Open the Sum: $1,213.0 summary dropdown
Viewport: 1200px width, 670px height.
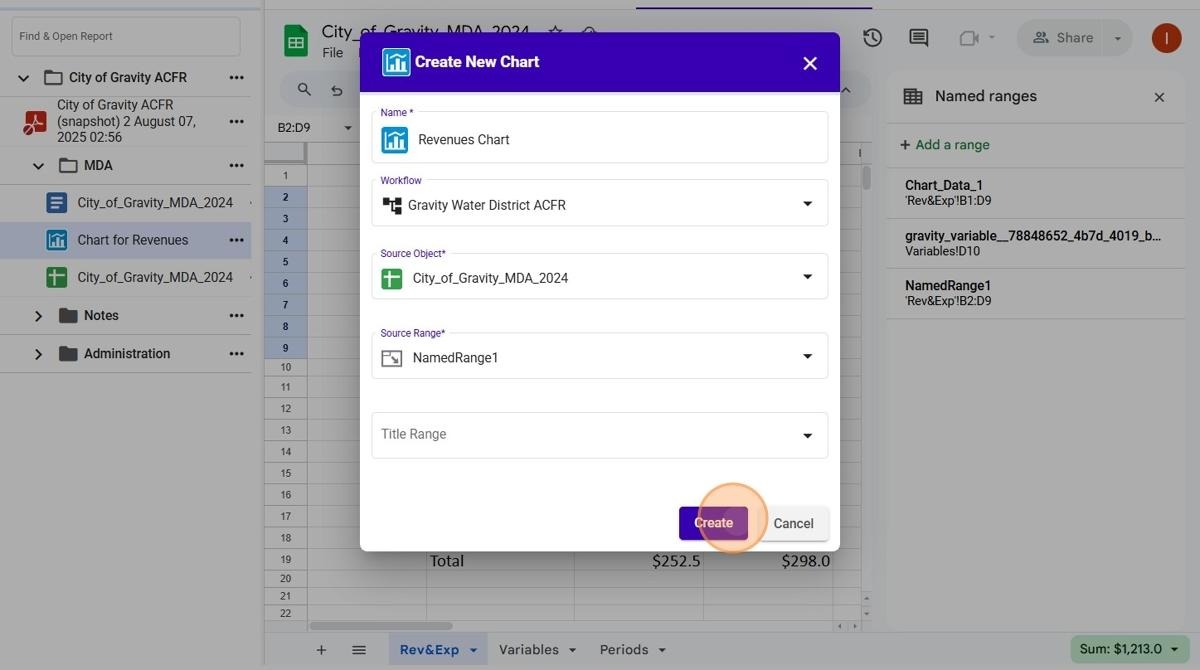[x=1128, y=650]
